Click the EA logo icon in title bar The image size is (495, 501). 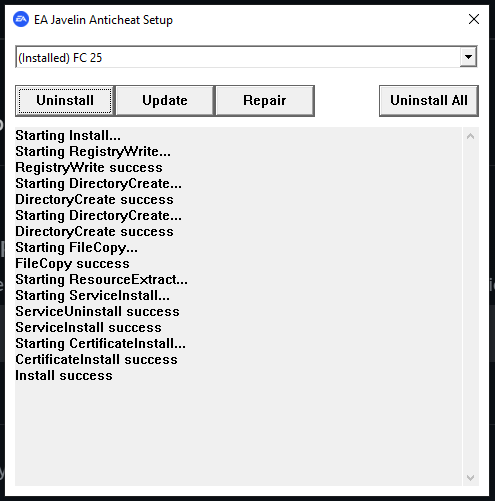click(x=21, y=19)
